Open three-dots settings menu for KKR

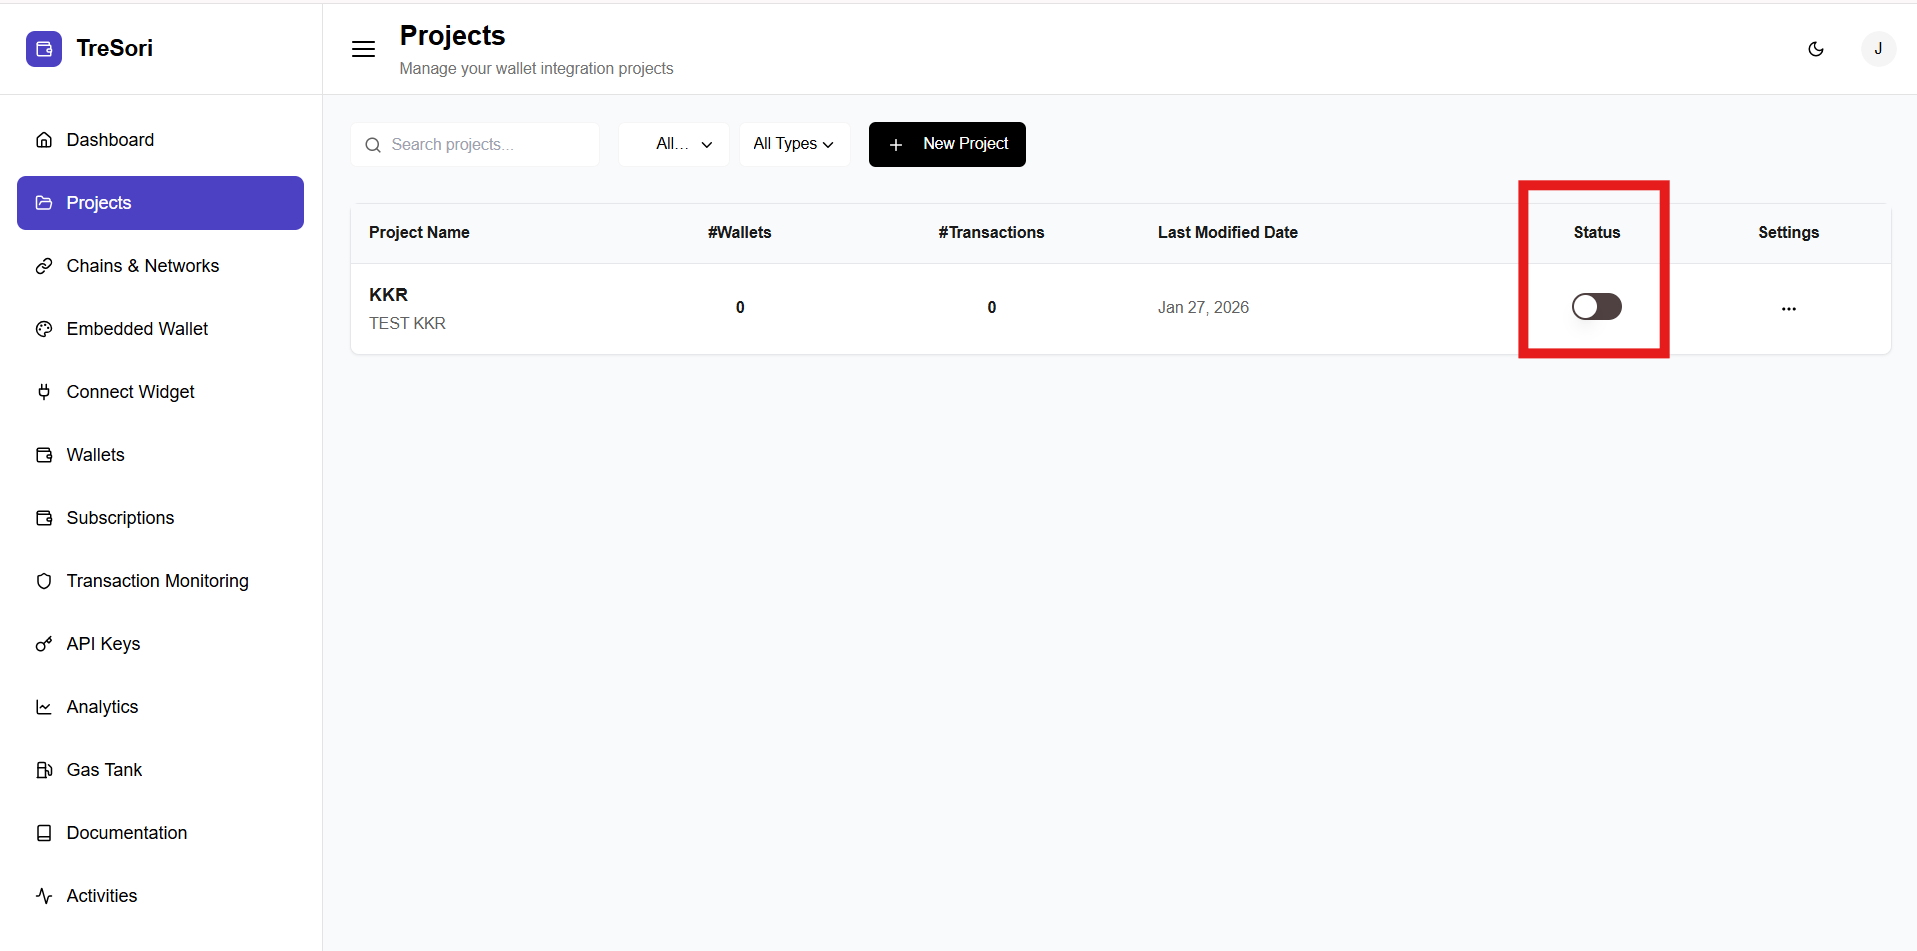pos(1788,309)
